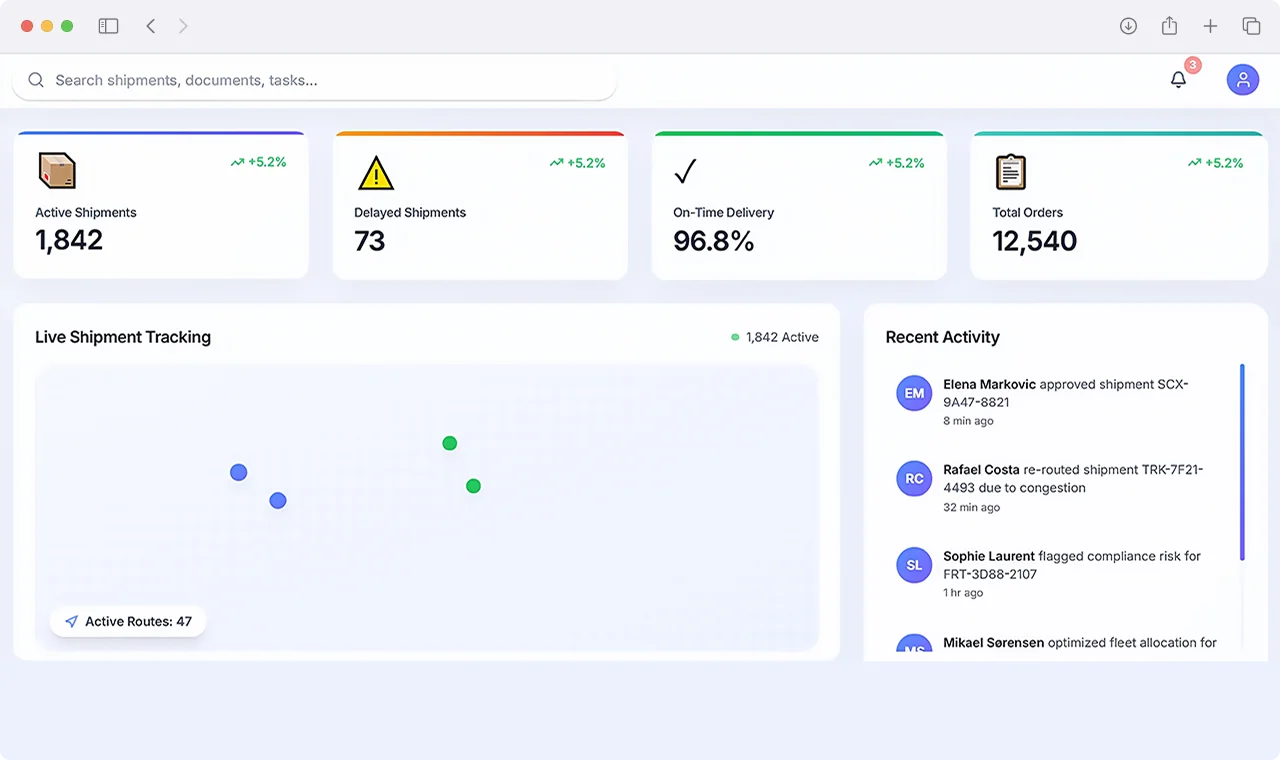Viewport: 1280px width, 760px height.
Task: Show the tab overview icon
Action: 1251,26
